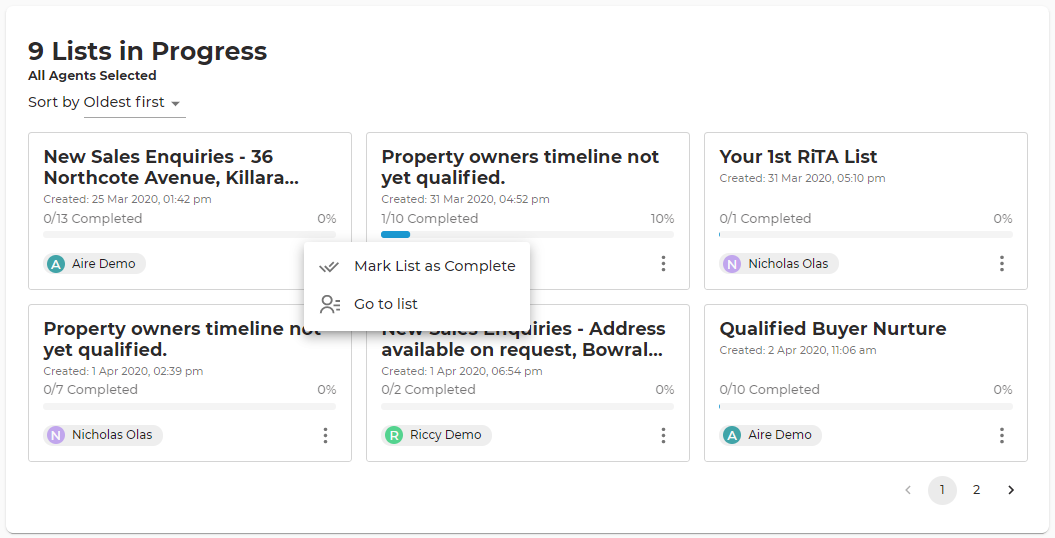Click page 1 pagination button
The height and width of the screenshot is (538, 1055).
(x=942, y=490)
